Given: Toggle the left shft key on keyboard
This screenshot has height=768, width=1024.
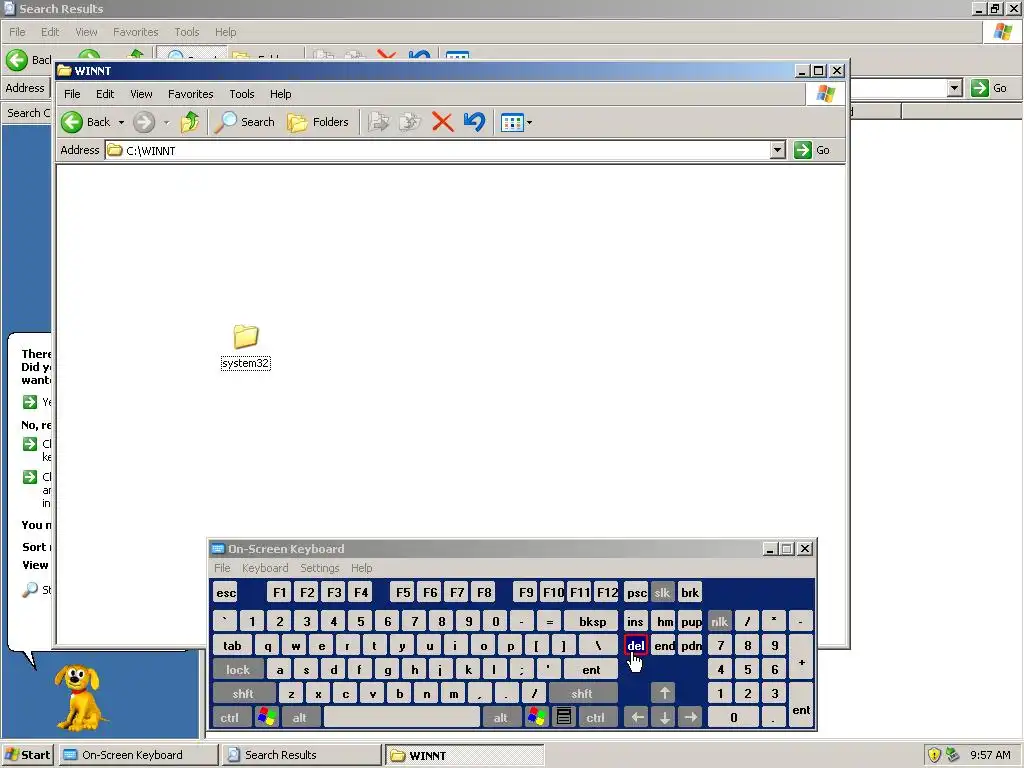Looking at the screenshot, I should [x=243, y=694].
